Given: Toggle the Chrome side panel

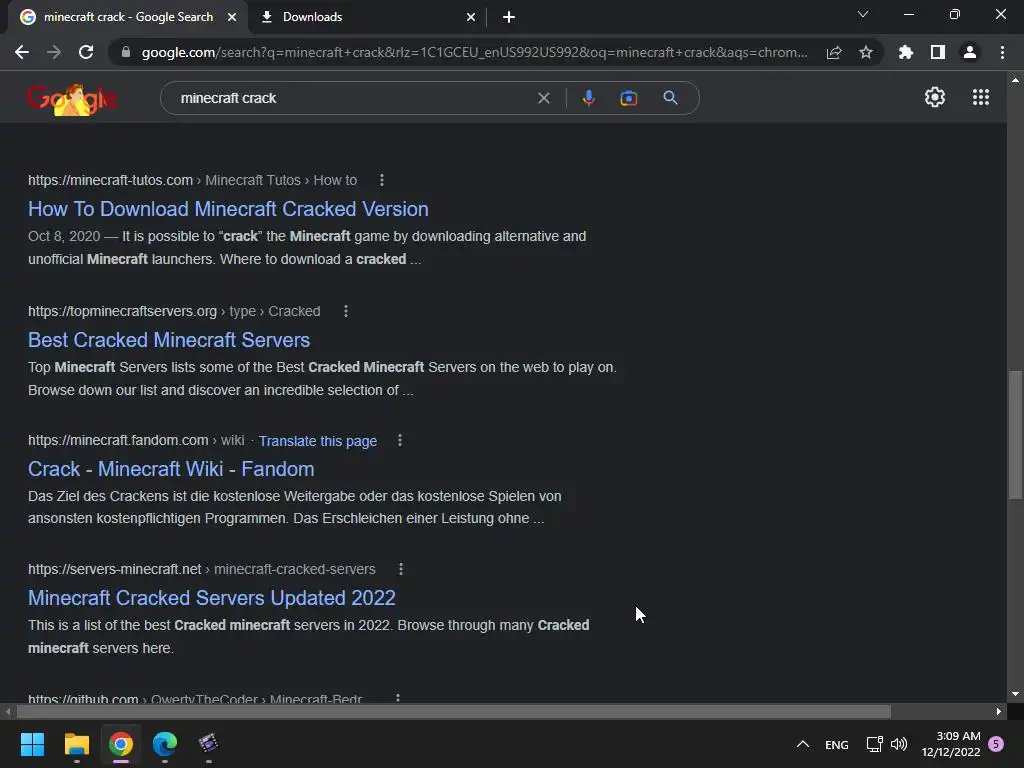Looking at the screenshot, I should click(x=938, y=52).
